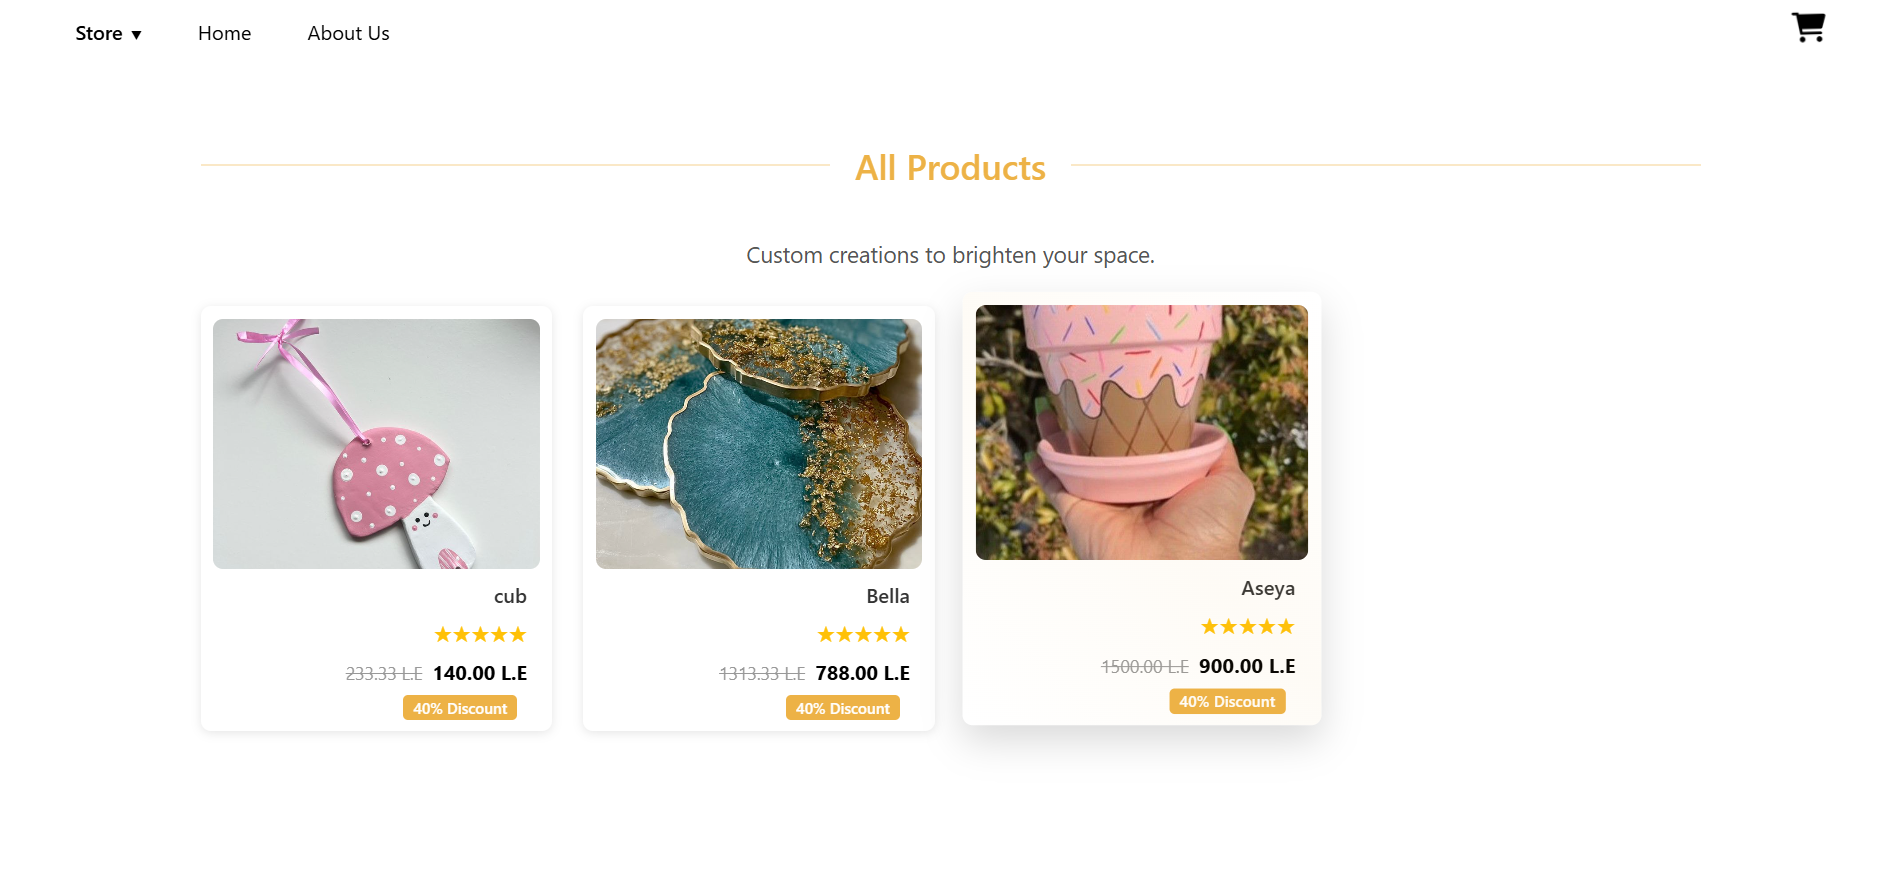Click the Aseya product name

tap(1268, 589)
